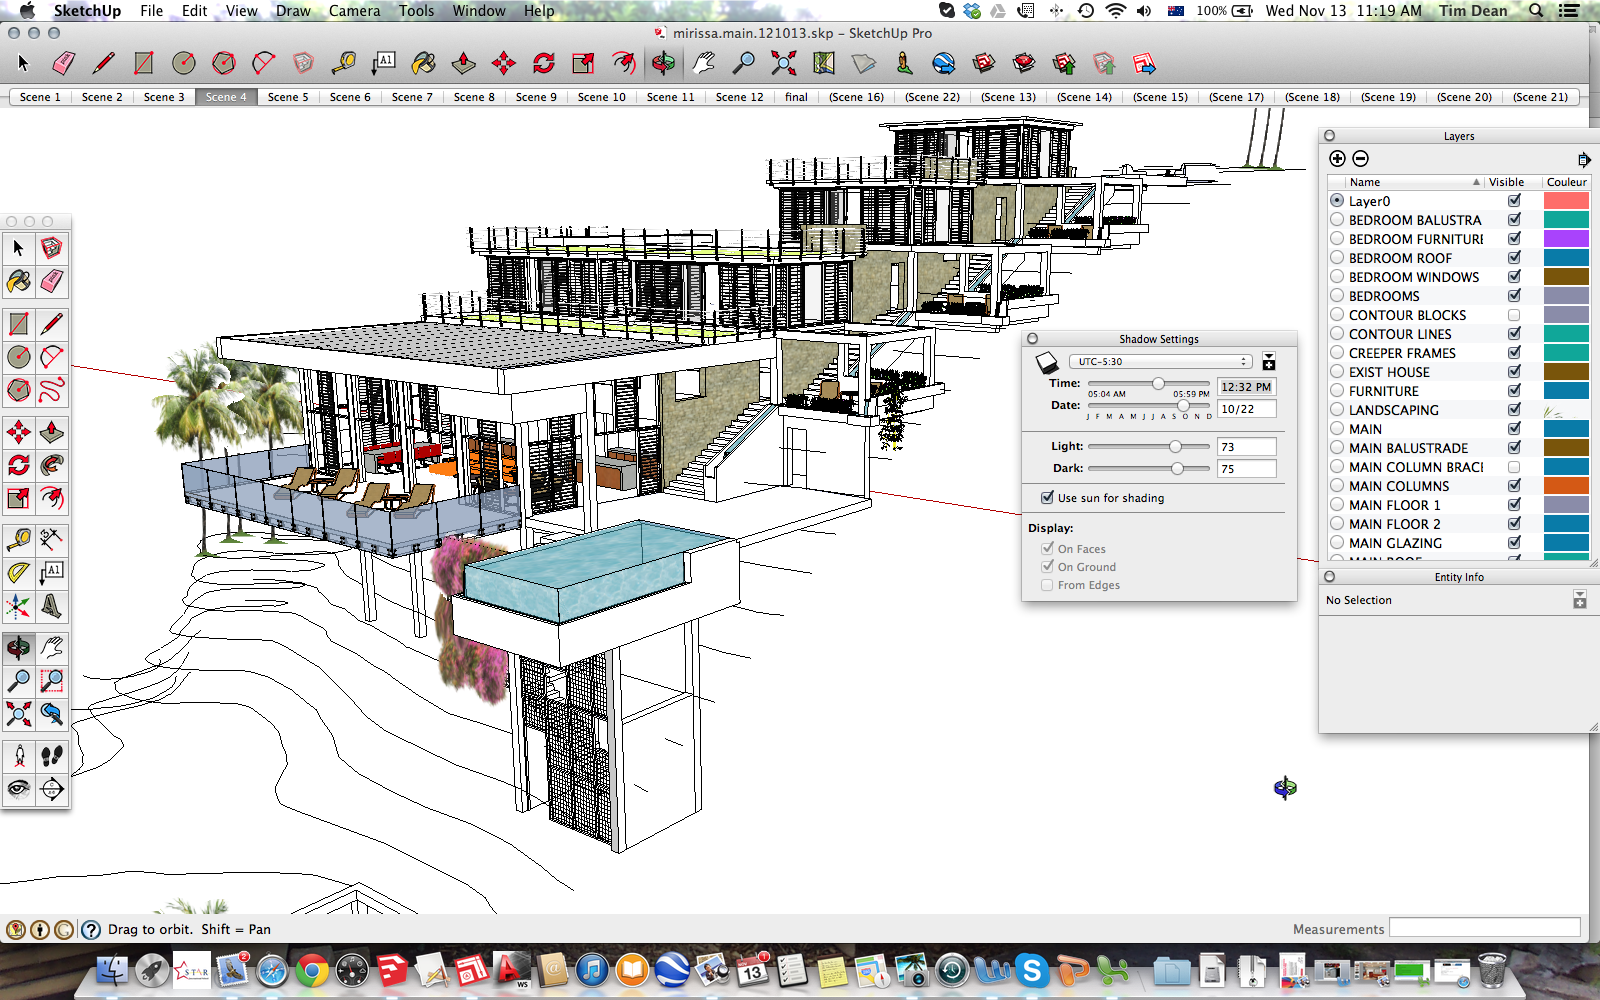Open Spotlight search in the menu bar
Viewport: 1600px width, 1000px height.
(1536, 11)
